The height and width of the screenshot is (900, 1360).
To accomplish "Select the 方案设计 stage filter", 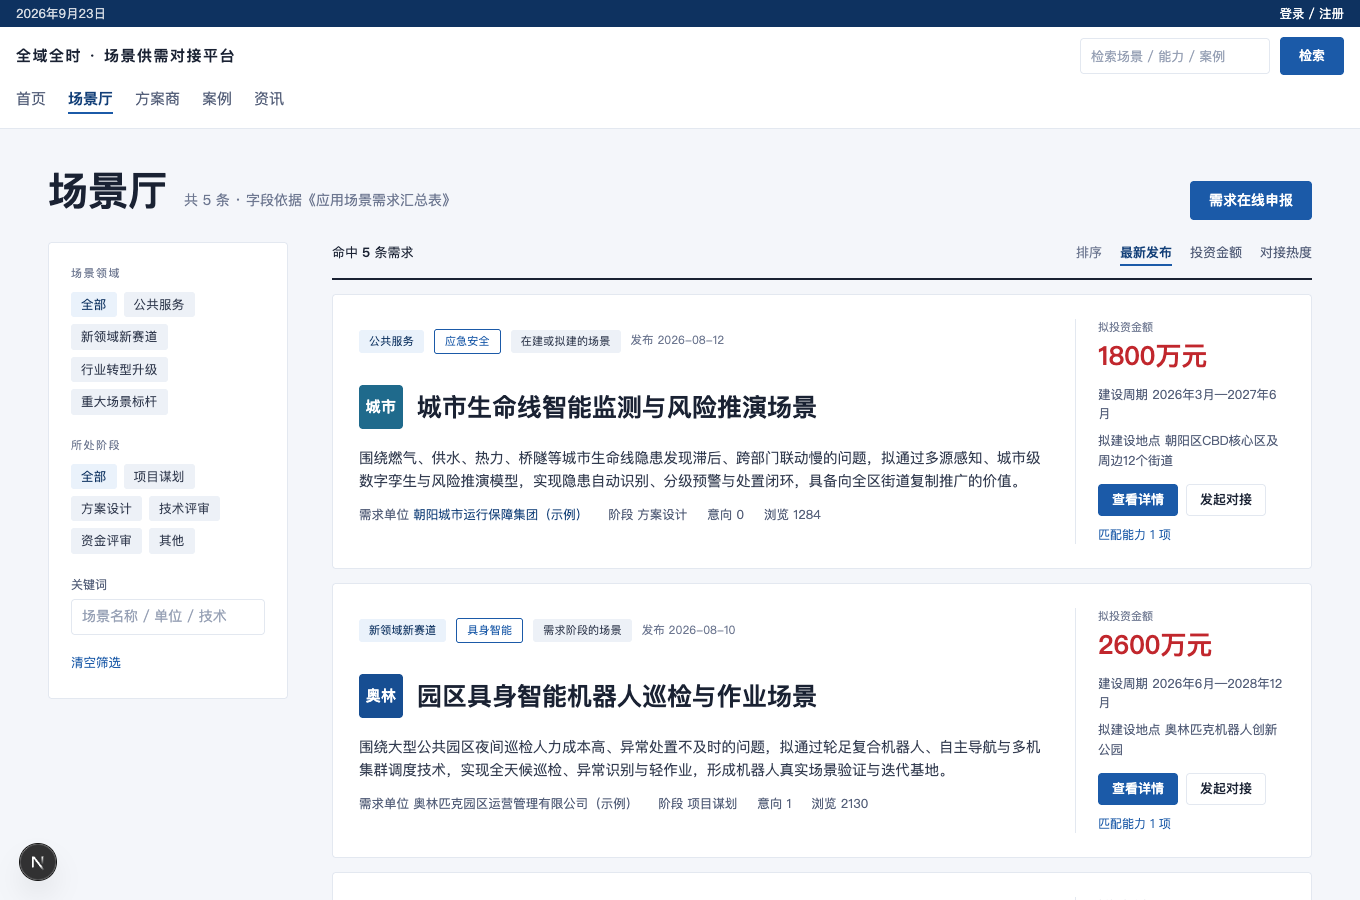I will coord(106,509).
